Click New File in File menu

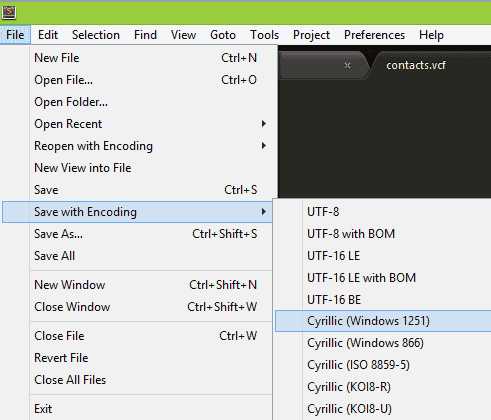[x=151, y=58]
